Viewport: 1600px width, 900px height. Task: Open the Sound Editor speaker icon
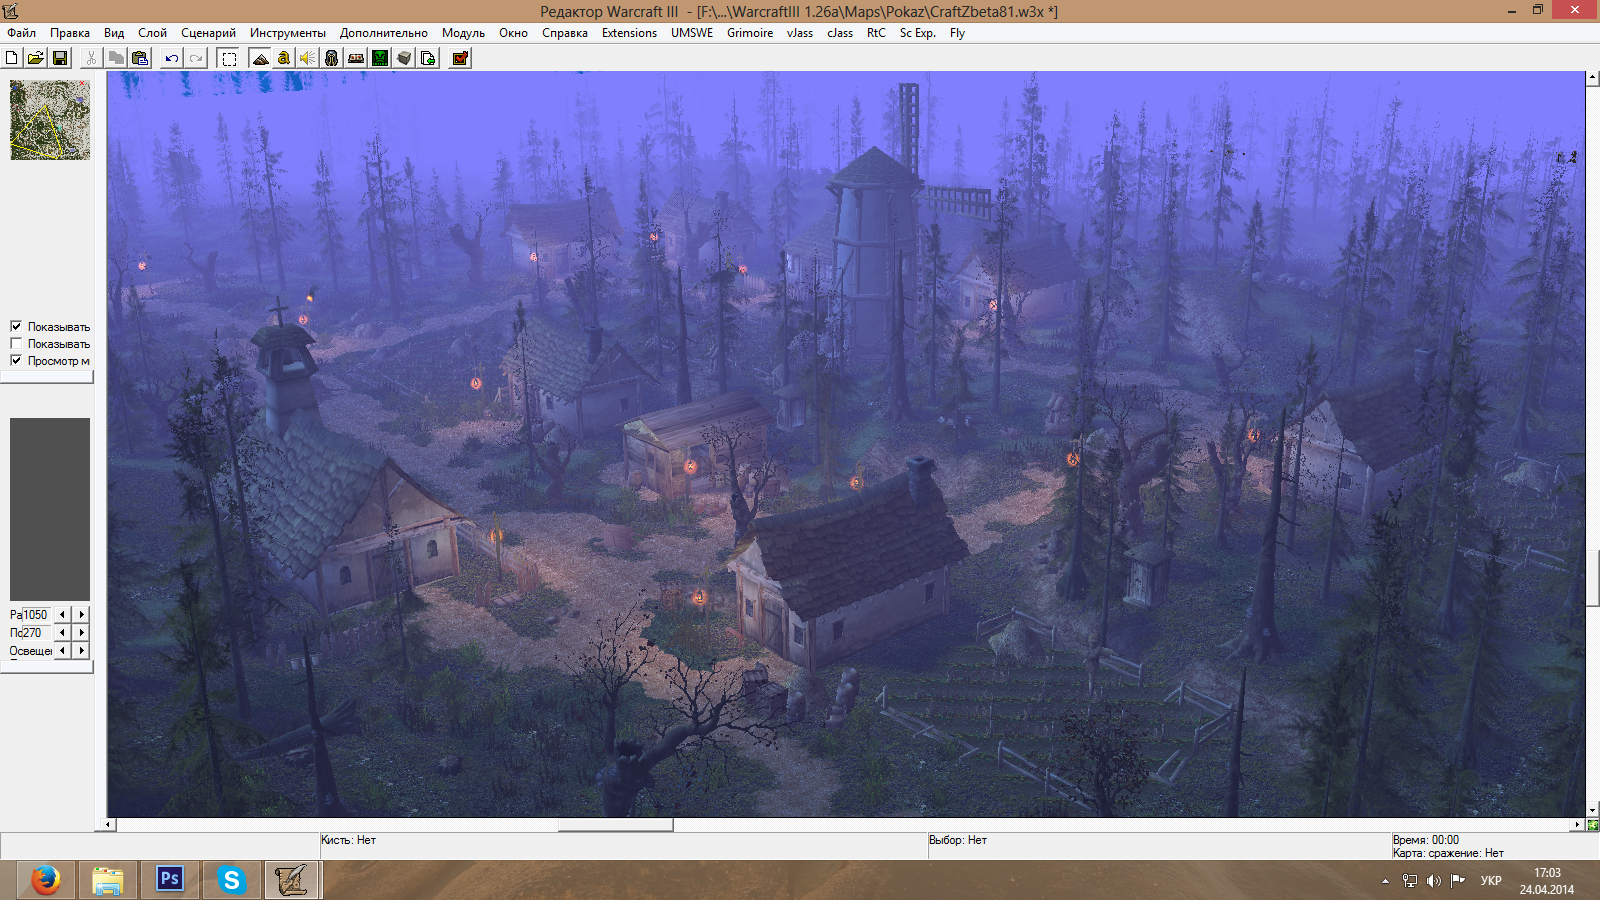(x=308, y=58)
